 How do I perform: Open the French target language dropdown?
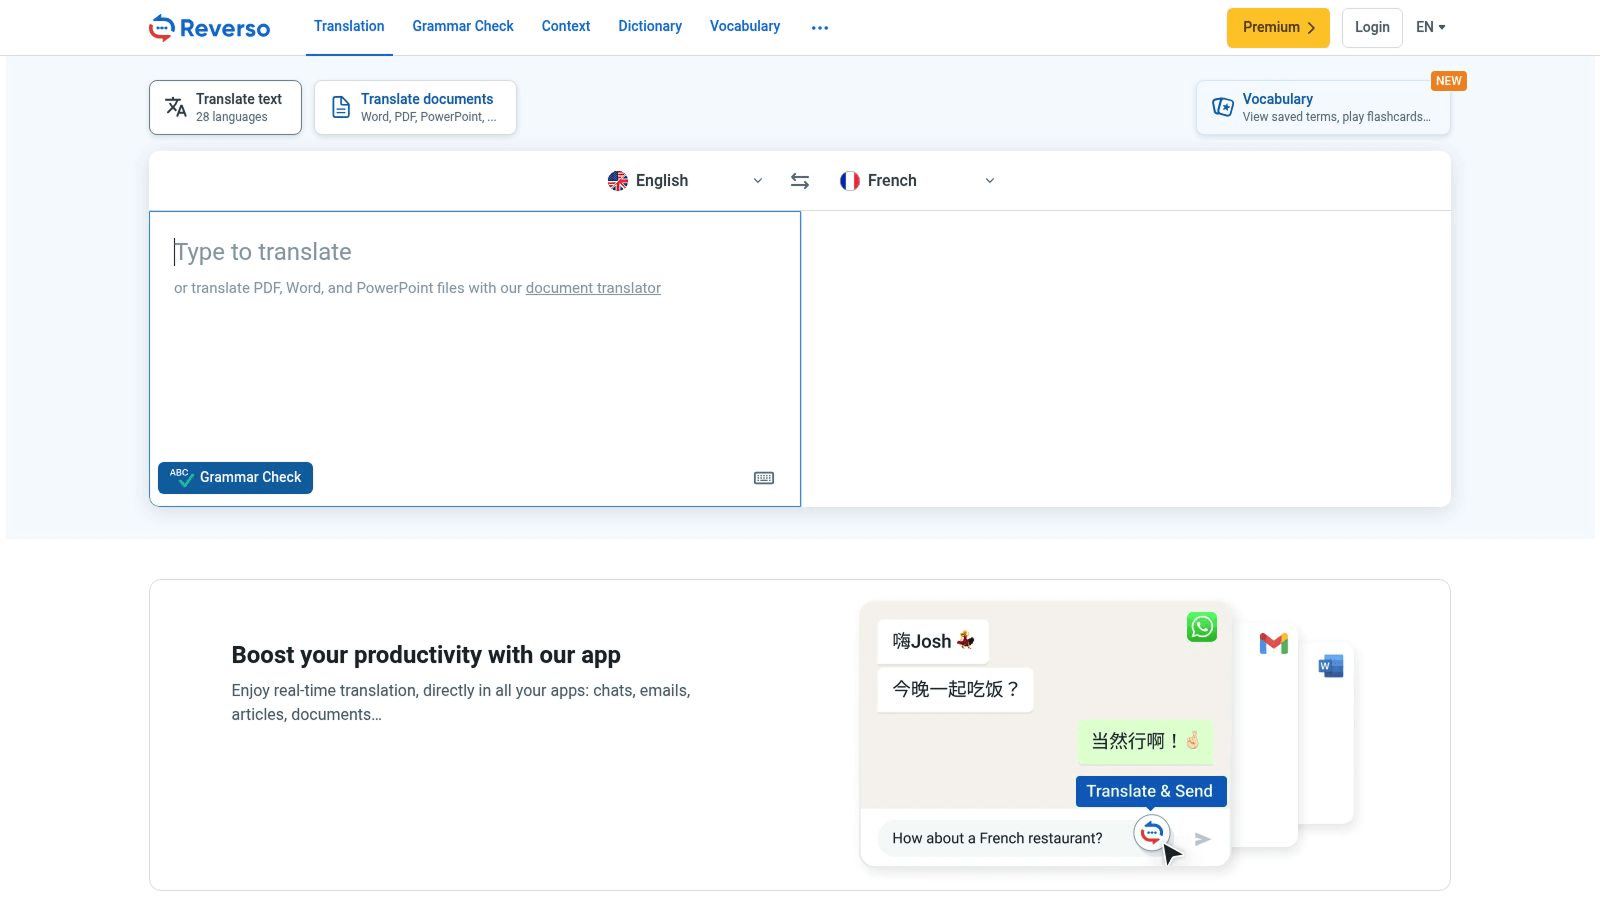[918, 181]
